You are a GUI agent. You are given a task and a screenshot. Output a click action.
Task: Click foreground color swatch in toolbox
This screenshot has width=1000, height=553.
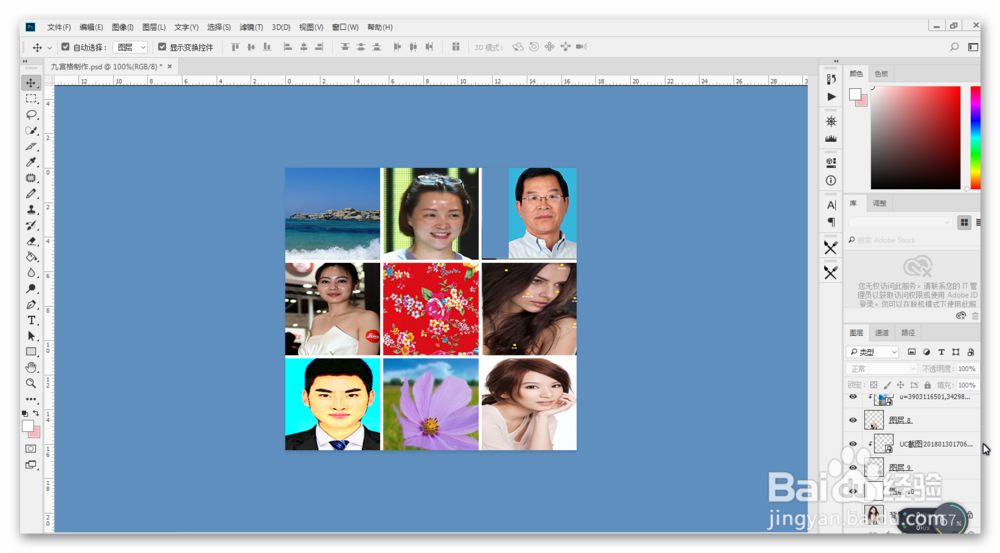[x=27, y=426]
